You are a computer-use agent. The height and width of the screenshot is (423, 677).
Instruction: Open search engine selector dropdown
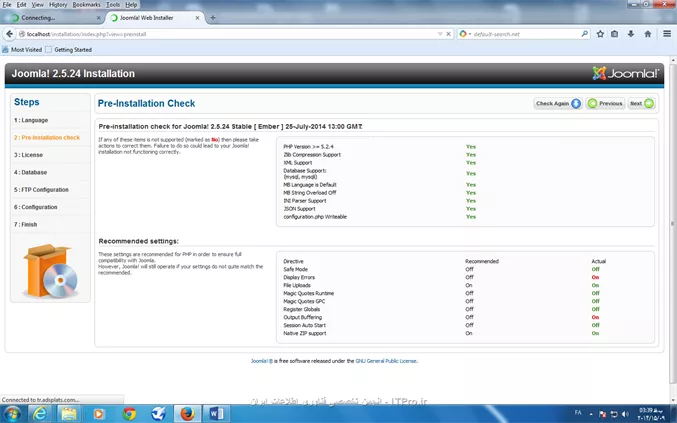tap(465, 34)
